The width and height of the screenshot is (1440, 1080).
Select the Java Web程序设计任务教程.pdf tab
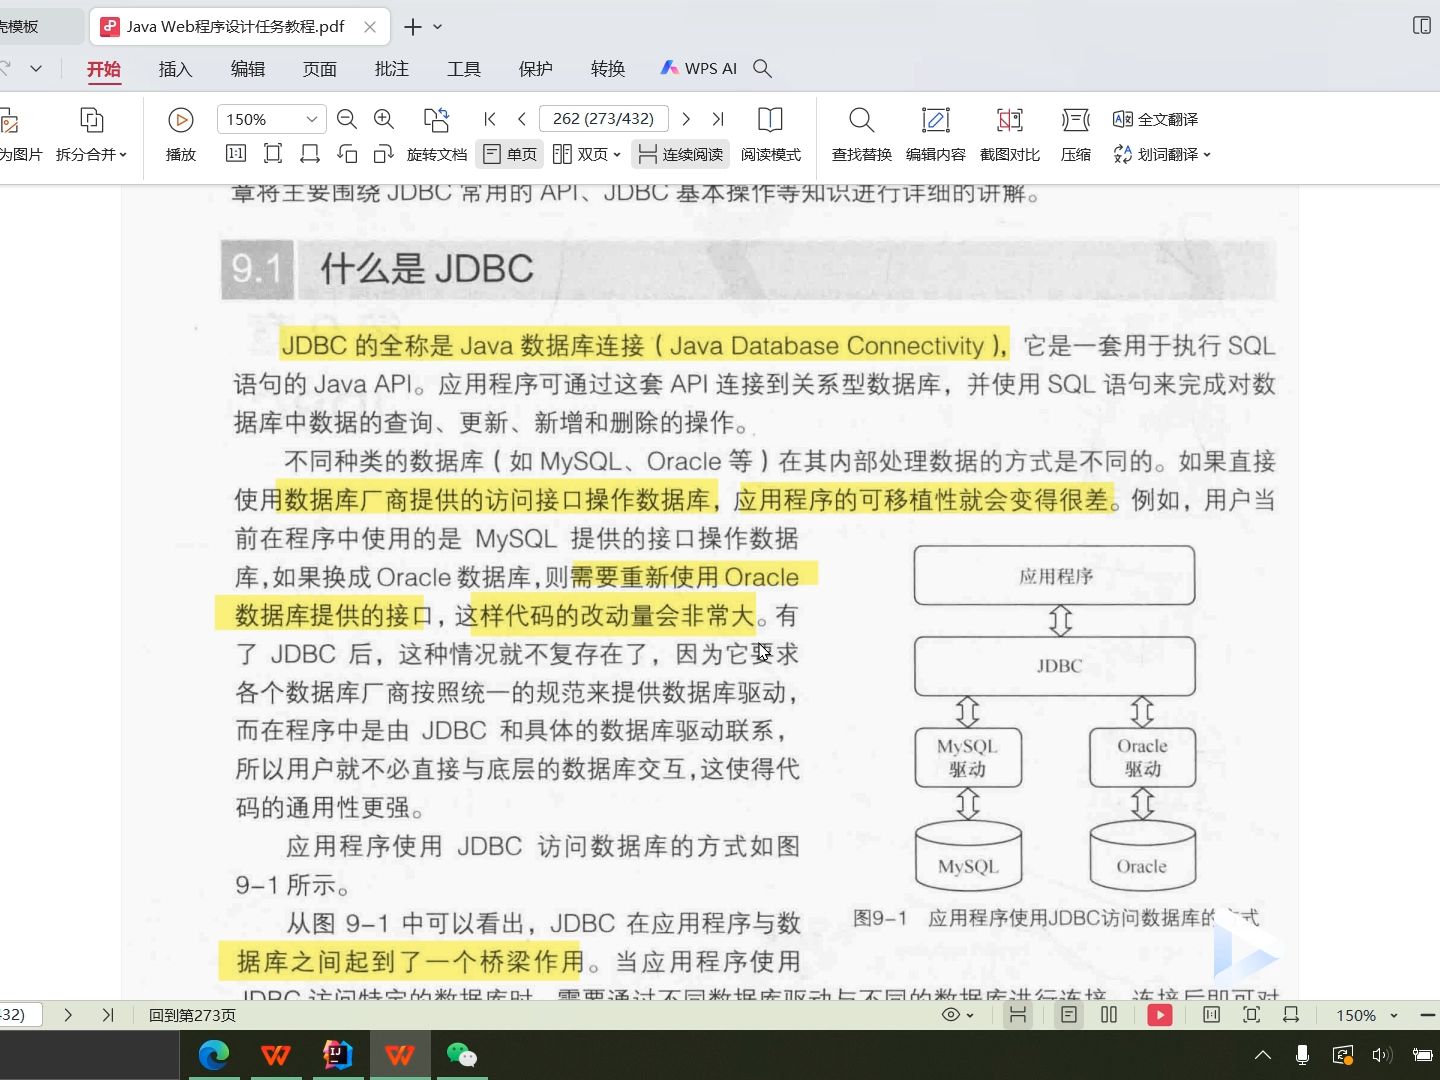coord(238,27)
